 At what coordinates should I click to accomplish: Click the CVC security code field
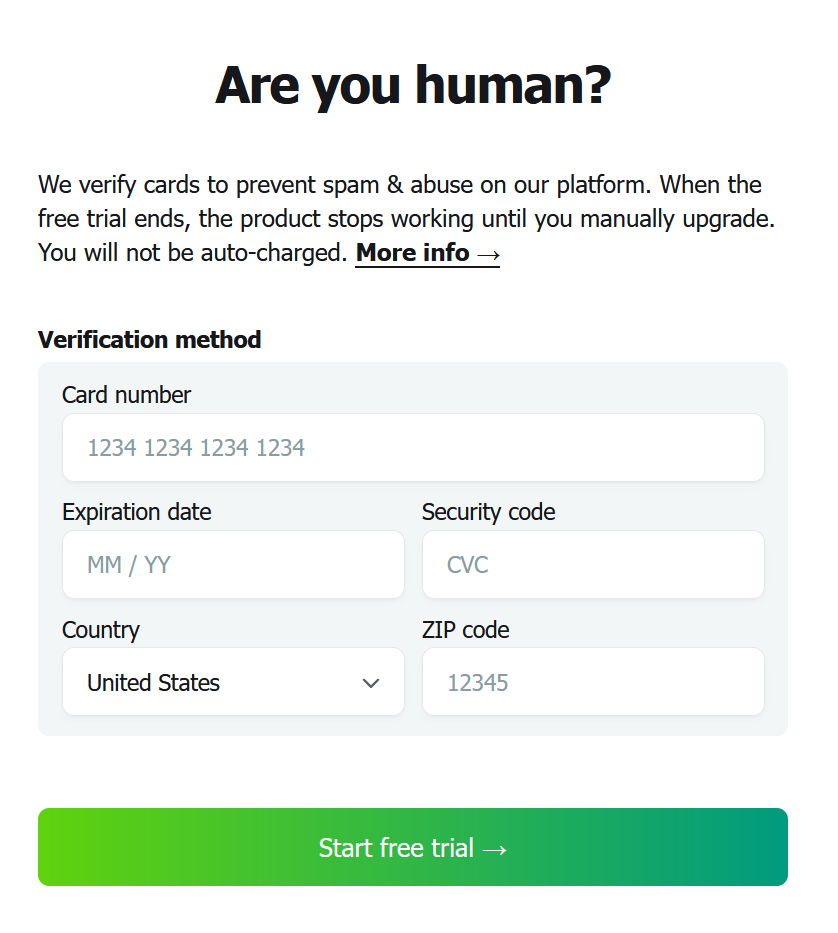(x=593, y=565)
